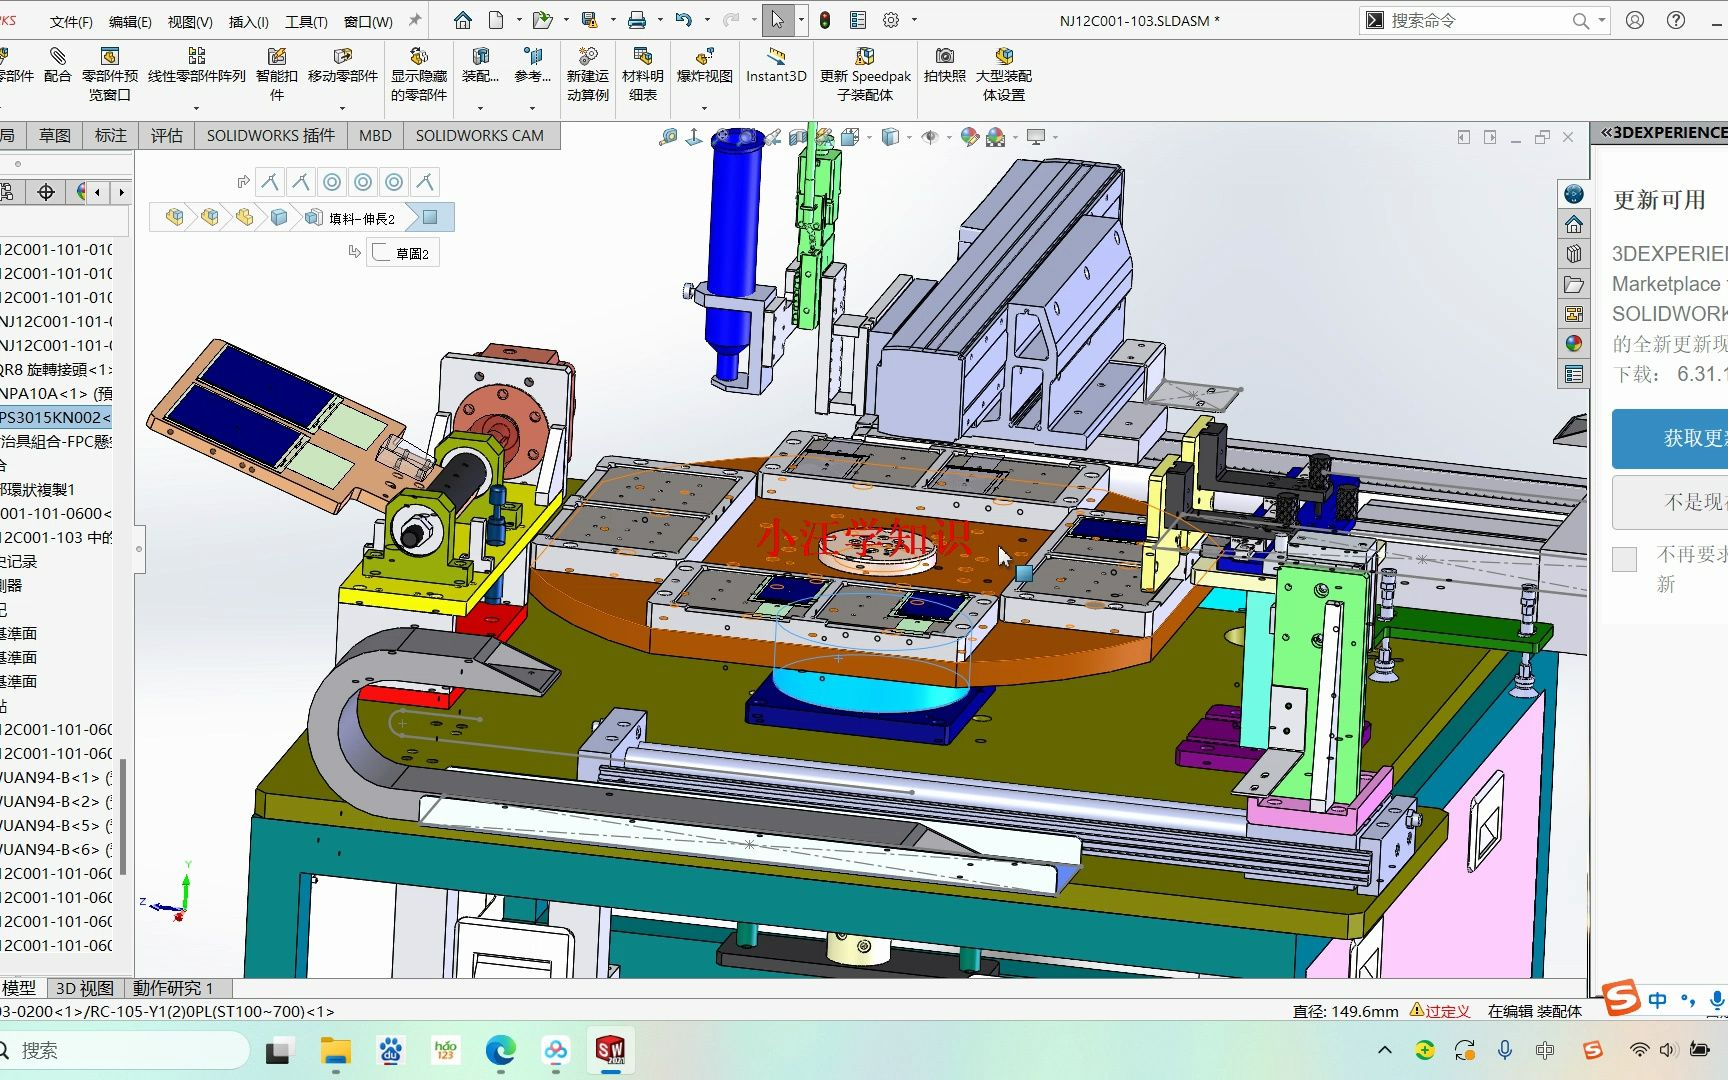Click inside the 搜索命令 search field

tap(1475, 20)
